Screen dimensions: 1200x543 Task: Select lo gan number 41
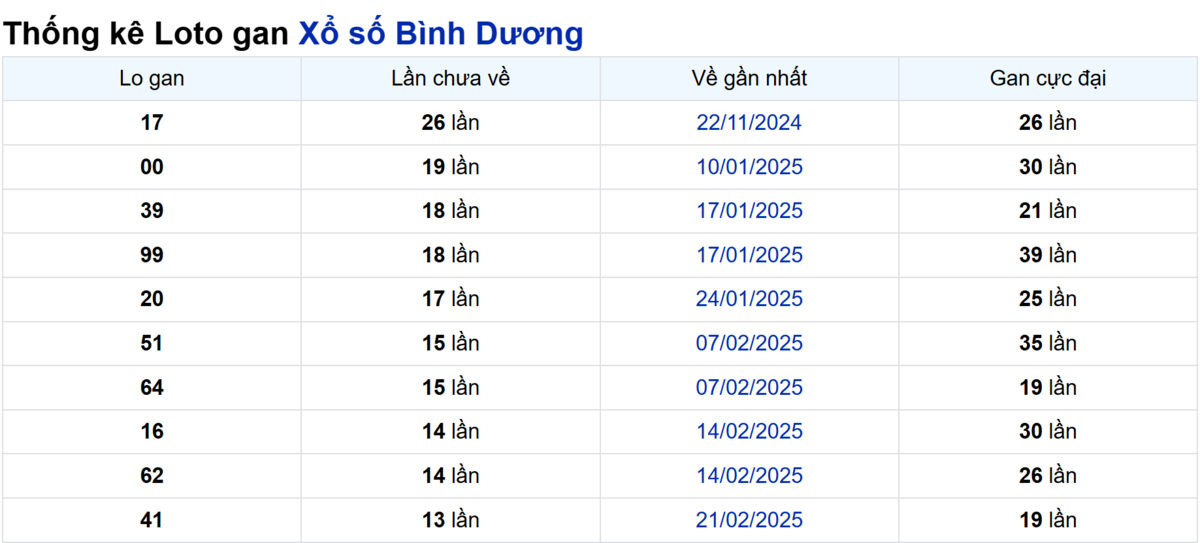point(151,520)
